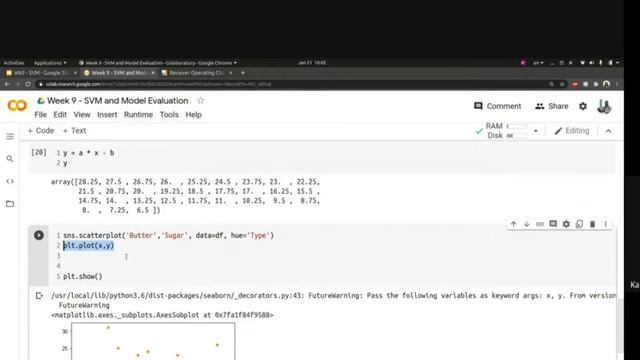Screen dimensions: 640x360
Task: Delete the cell with the trash icon
Action: (x=592, y=224)
